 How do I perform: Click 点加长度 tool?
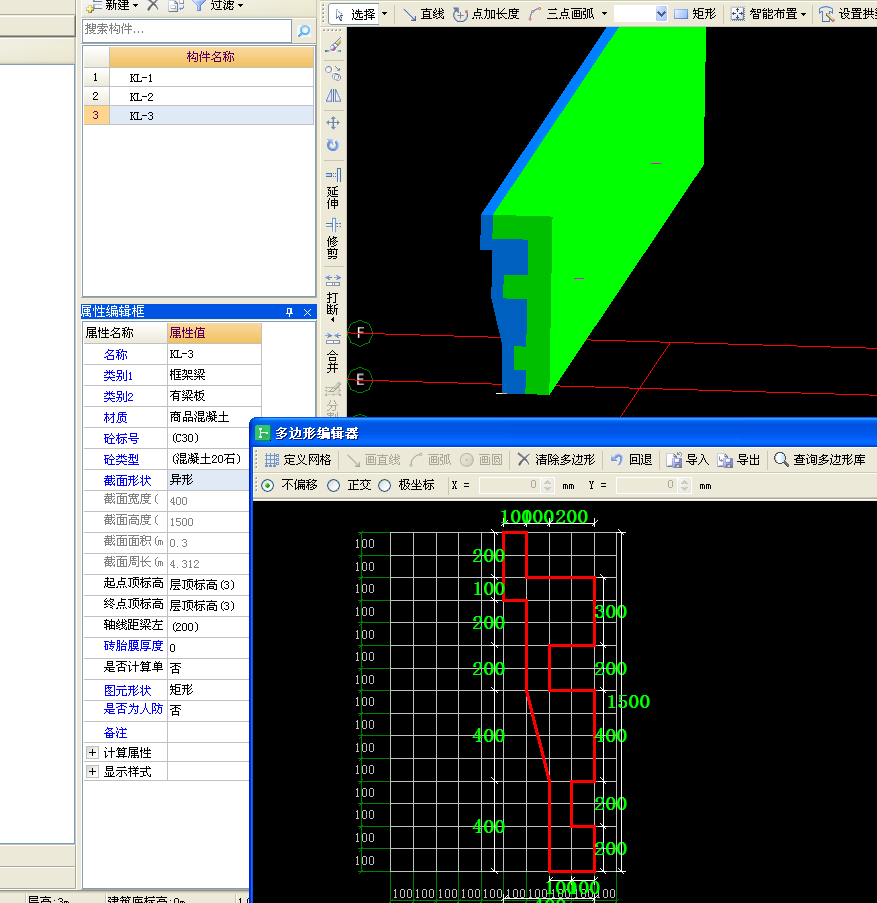coord(486,14)
